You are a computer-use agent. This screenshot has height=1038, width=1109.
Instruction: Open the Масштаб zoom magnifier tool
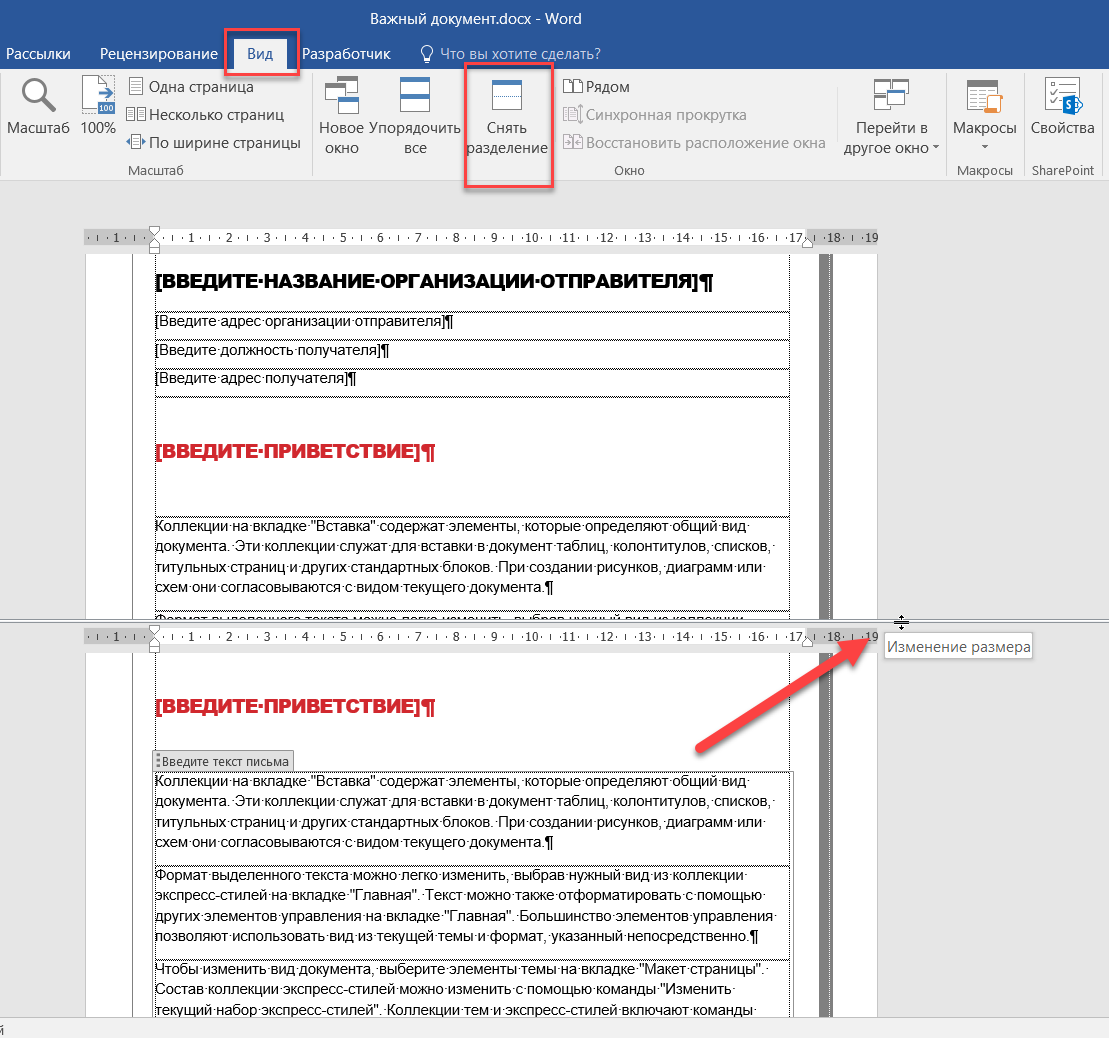(x=38, y=106)
